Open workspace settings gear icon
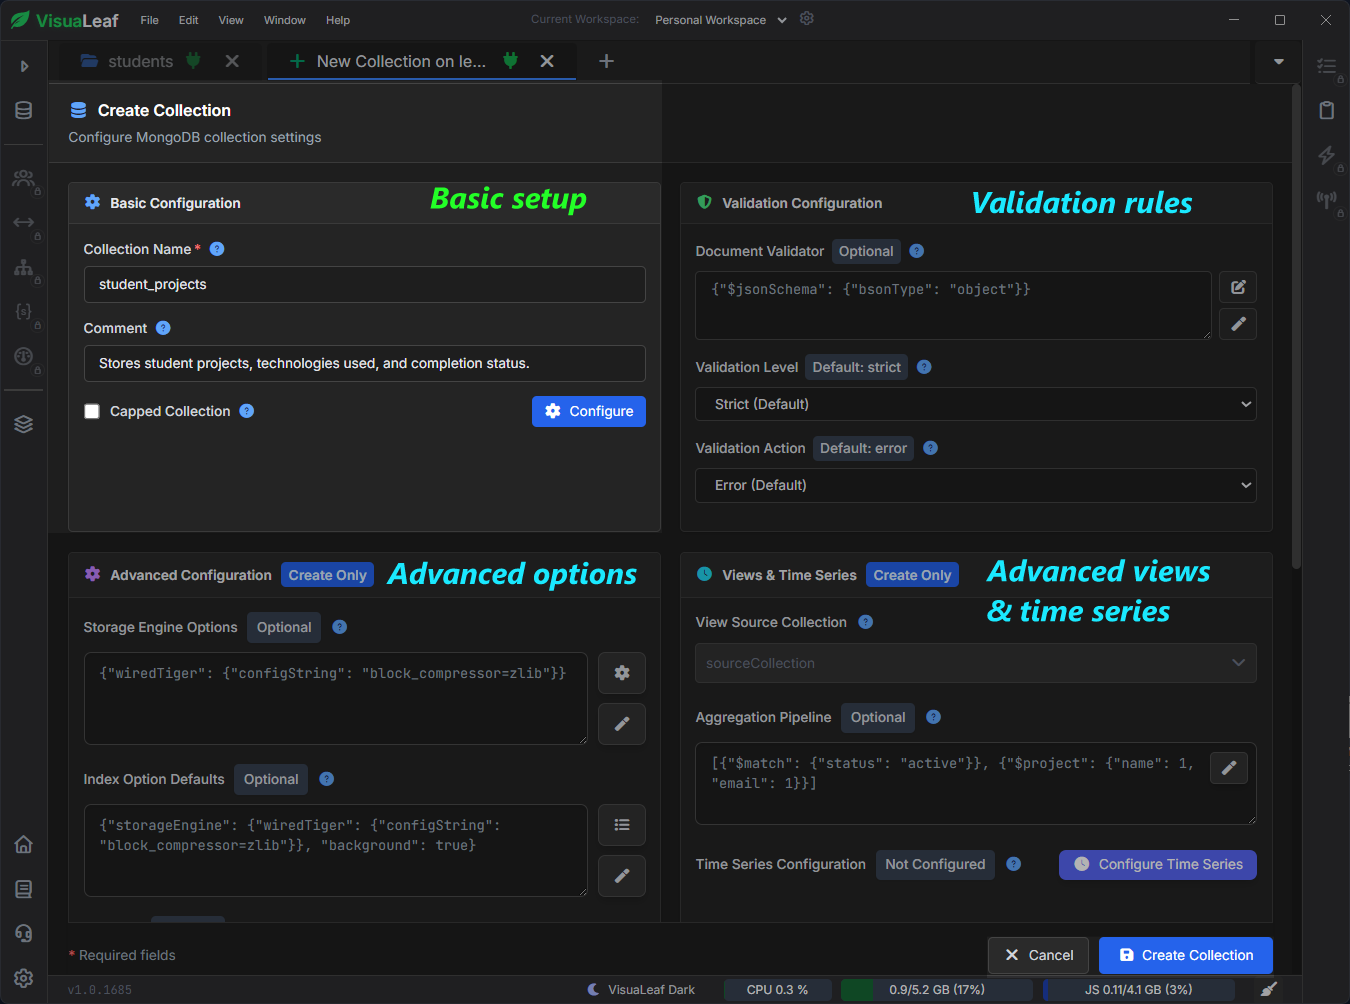This screenshot has width=1350, height=1004. click(807, 19)
